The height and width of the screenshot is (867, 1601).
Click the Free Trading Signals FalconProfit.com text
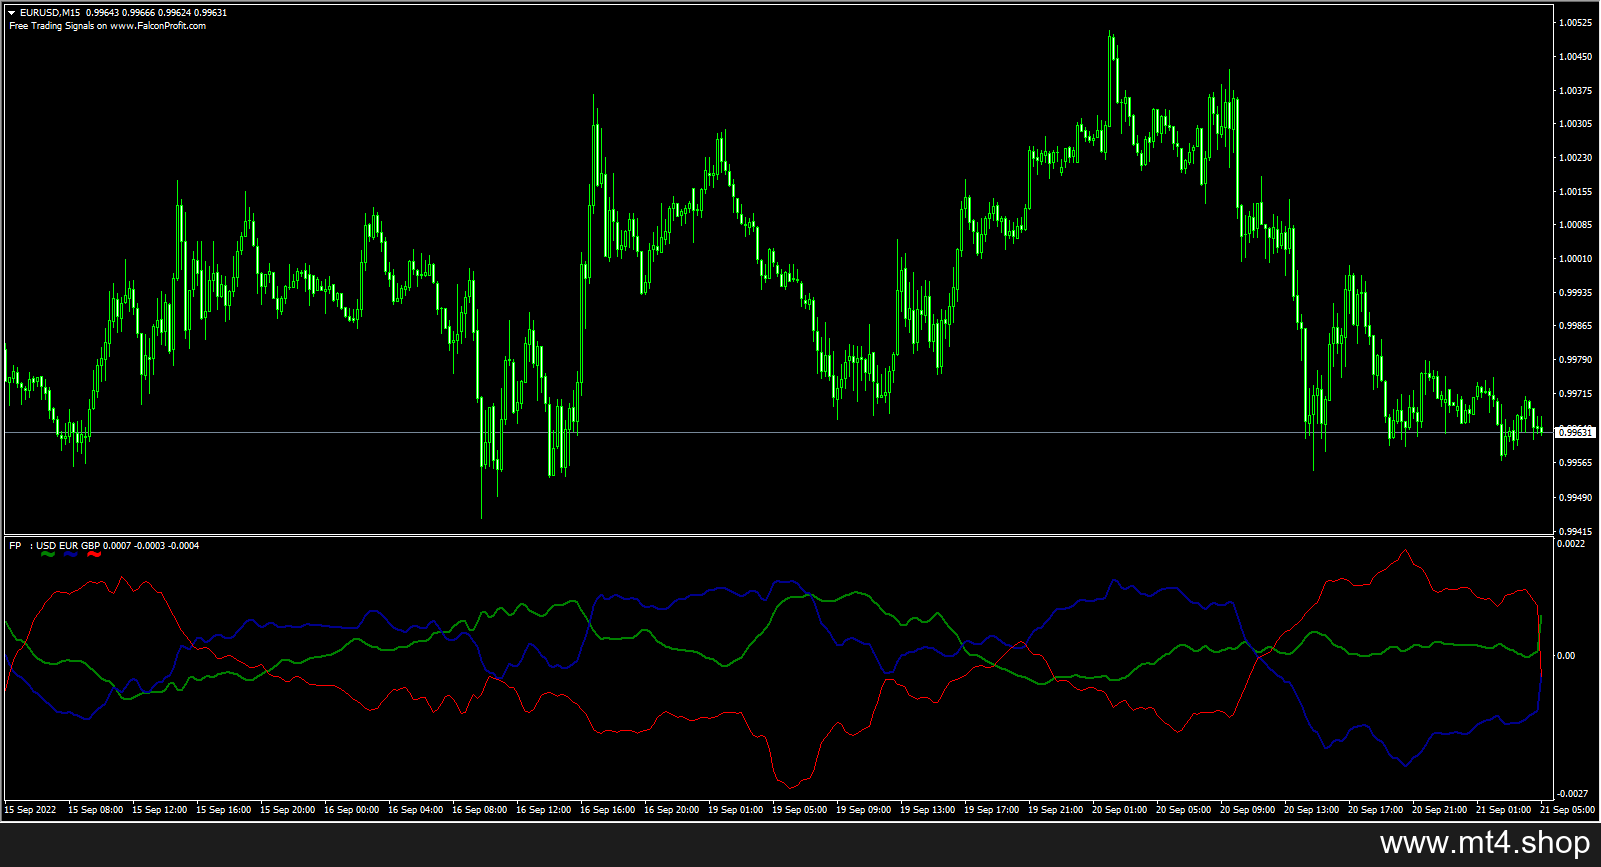[108, 26]
